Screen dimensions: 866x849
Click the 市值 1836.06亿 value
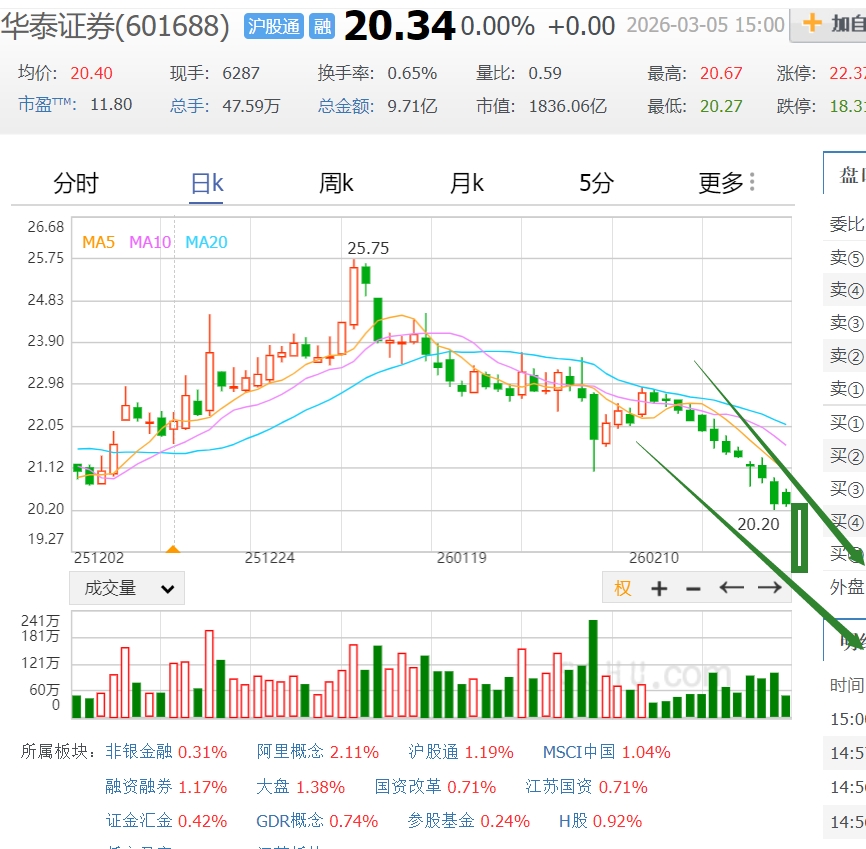point(568,106)
